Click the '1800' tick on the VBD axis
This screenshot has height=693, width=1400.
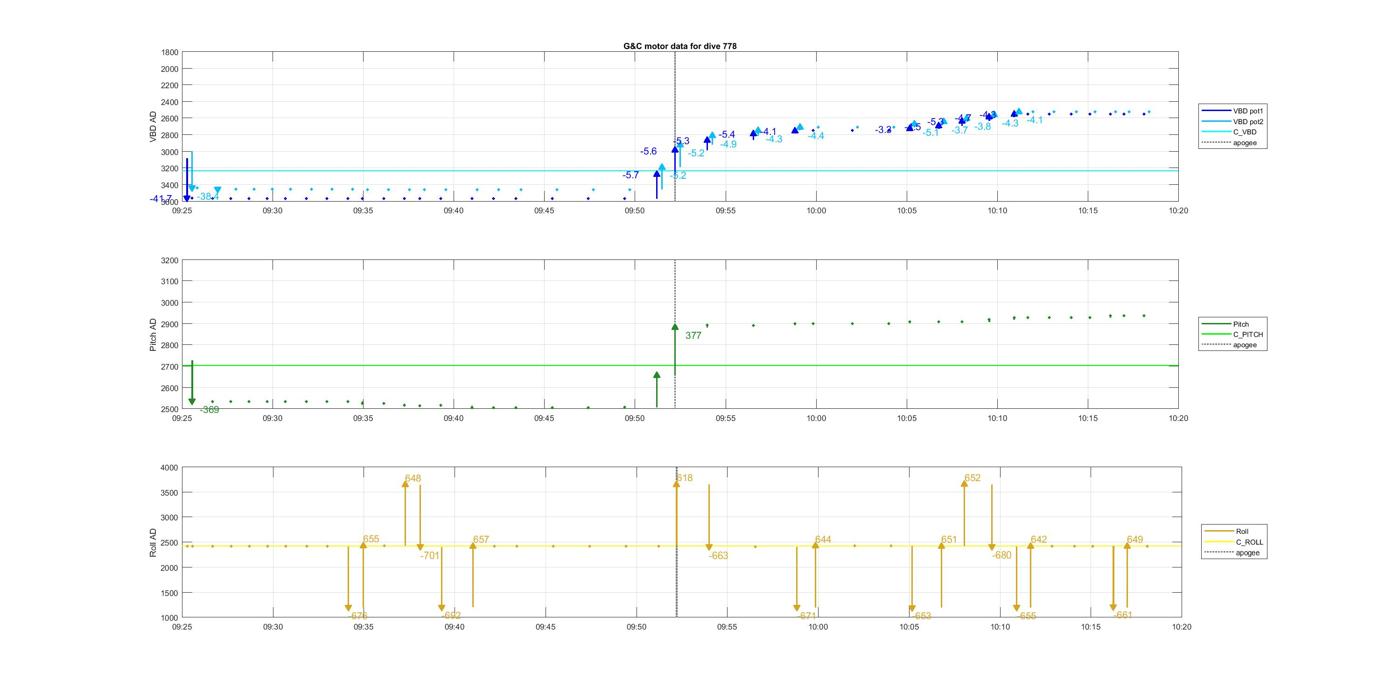(x=170, y=52)
